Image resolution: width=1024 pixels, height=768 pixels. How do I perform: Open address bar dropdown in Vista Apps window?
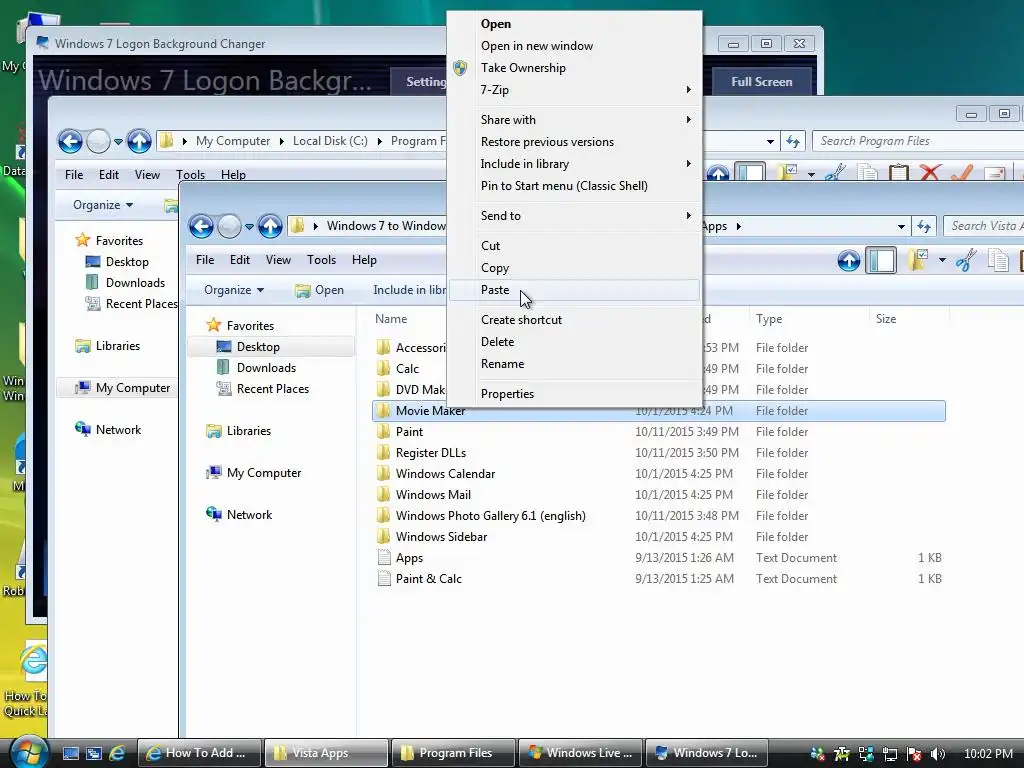coord(901,227)
